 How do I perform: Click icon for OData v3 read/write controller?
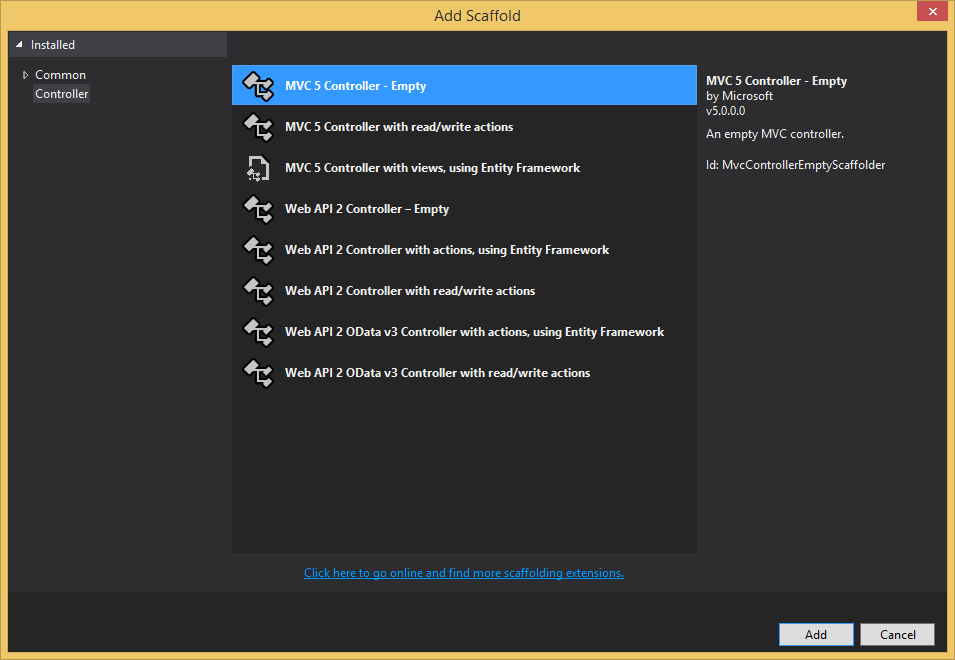[258, 373]
